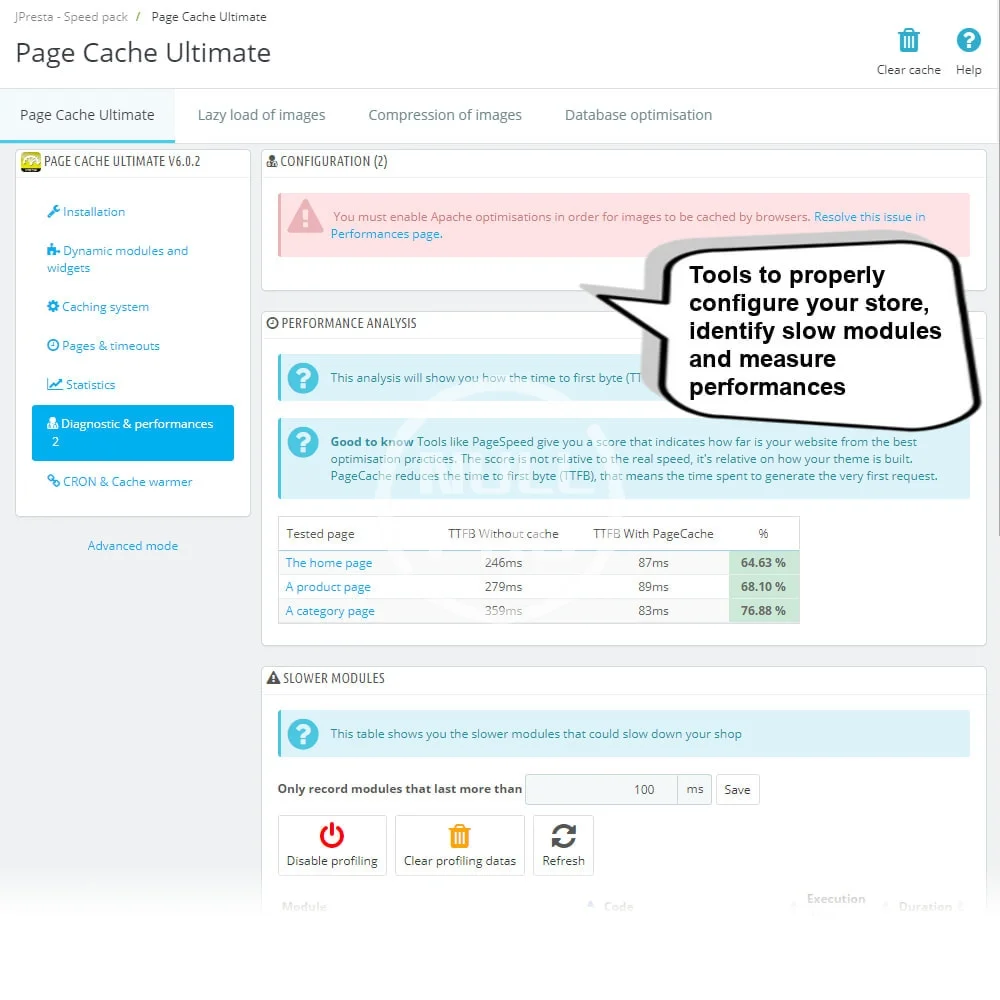The height and width of the screenshot is (1000, 1000).
Task: Click the Clear cache trash icon
Action: point(908,41)
